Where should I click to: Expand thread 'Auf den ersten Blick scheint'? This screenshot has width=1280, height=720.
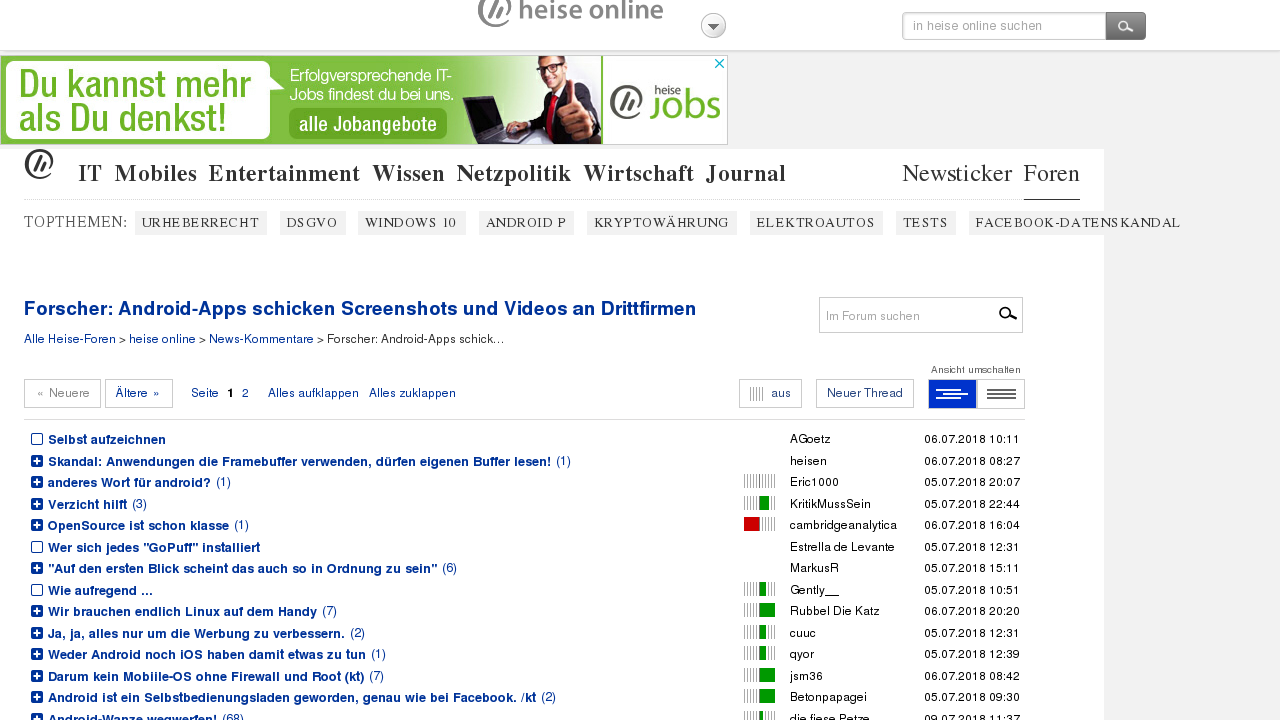tap(37, 568)
